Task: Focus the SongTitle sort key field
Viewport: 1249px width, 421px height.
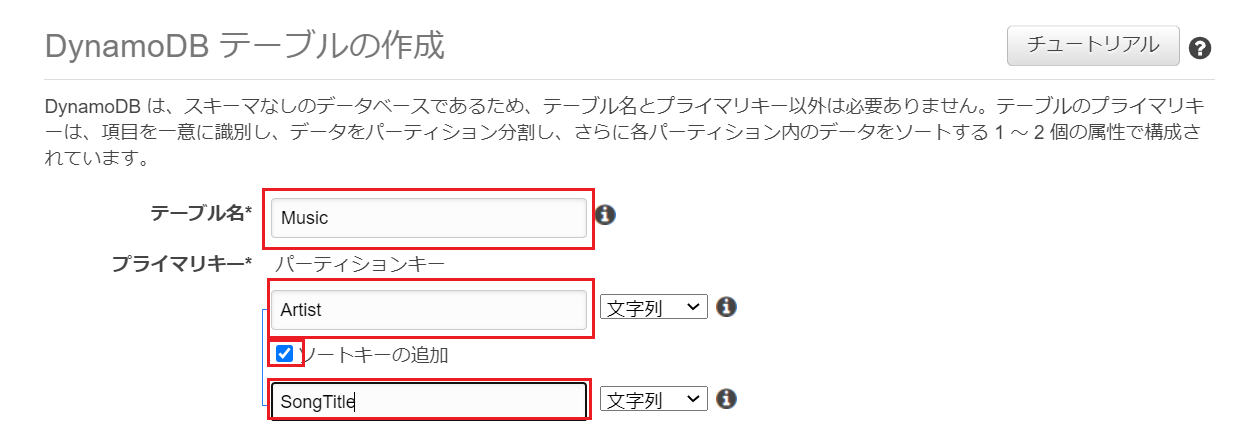Action: click(x=429, y=402)
